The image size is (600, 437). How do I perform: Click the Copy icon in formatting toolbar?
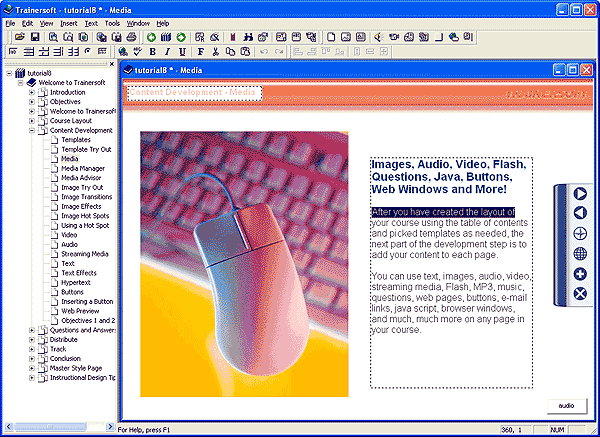pos(230,52)
